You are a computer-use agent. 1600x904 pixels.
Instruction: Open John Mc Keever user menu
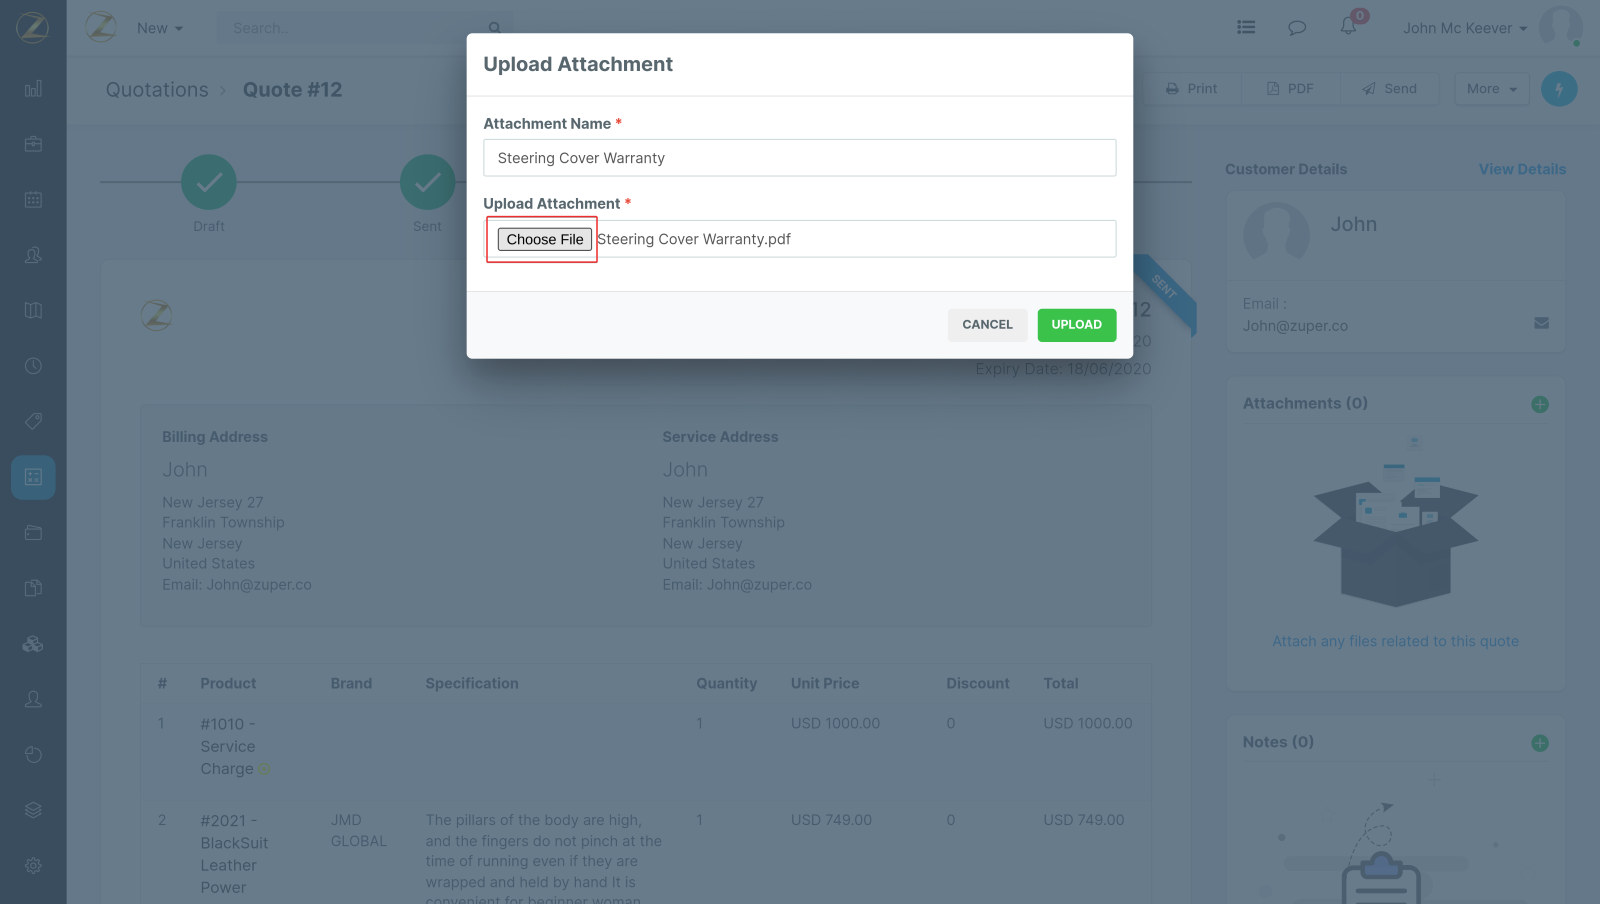(1464, 28)
